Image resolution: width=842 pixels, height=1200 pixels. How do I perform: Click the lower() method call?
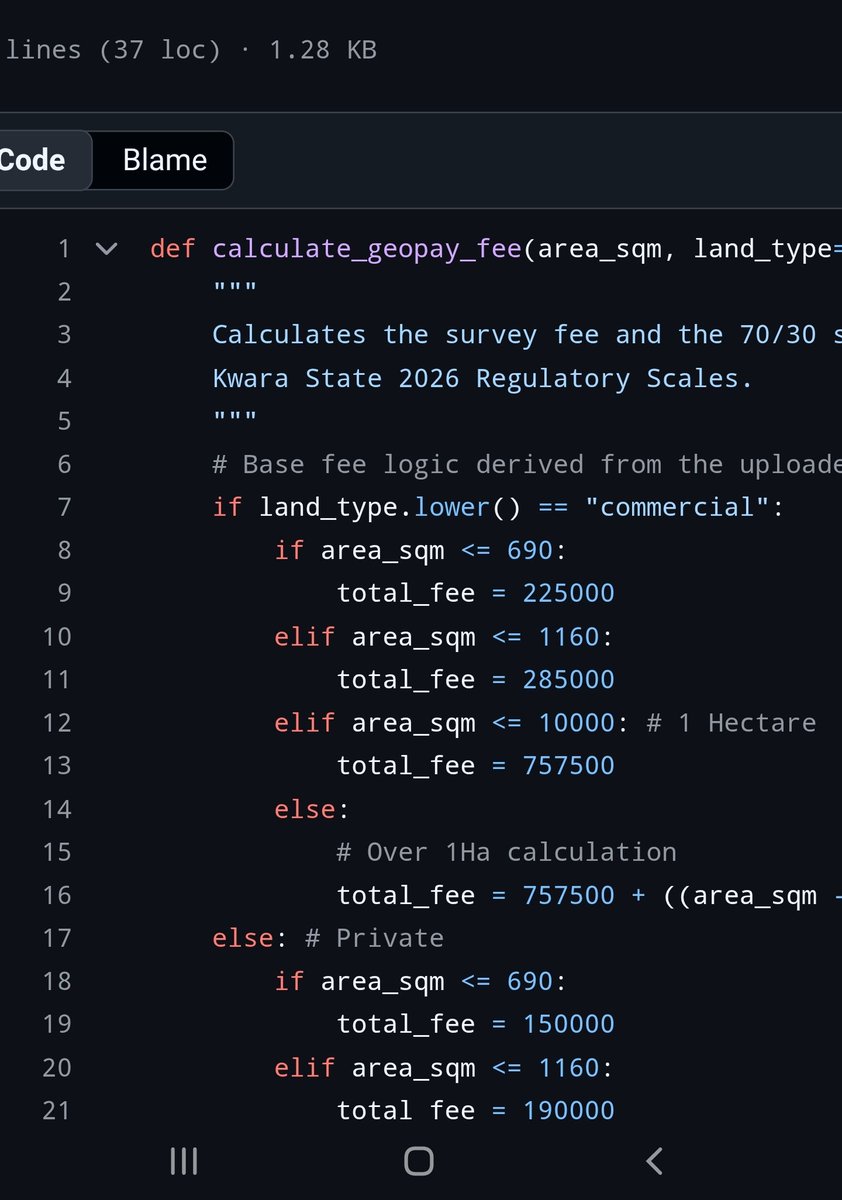coord(468,507)
